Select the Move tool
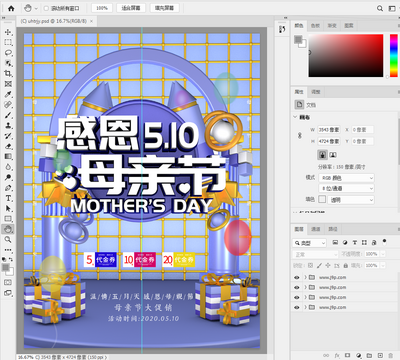Screen dimensions: 400x360 (x=8, y=32)
